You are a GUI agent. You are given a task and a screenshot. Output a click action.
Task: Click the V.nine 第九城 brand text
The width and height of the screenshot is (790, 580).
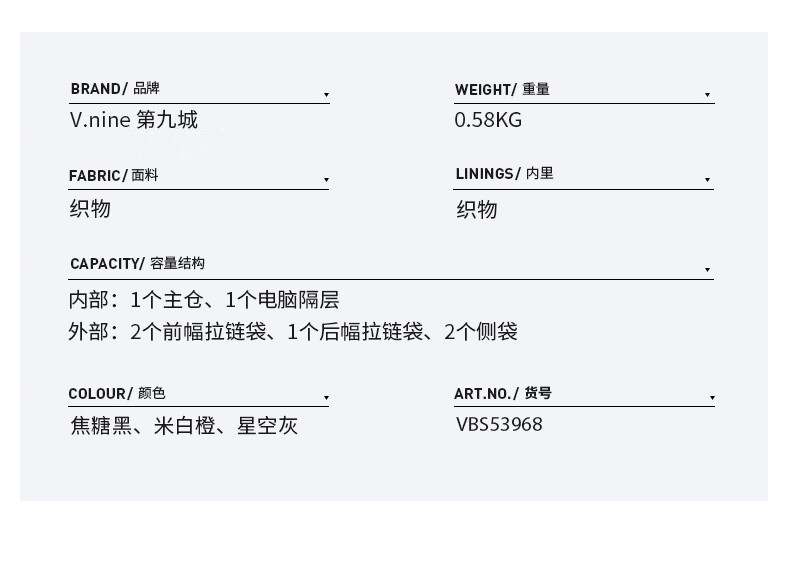[134, 120]
